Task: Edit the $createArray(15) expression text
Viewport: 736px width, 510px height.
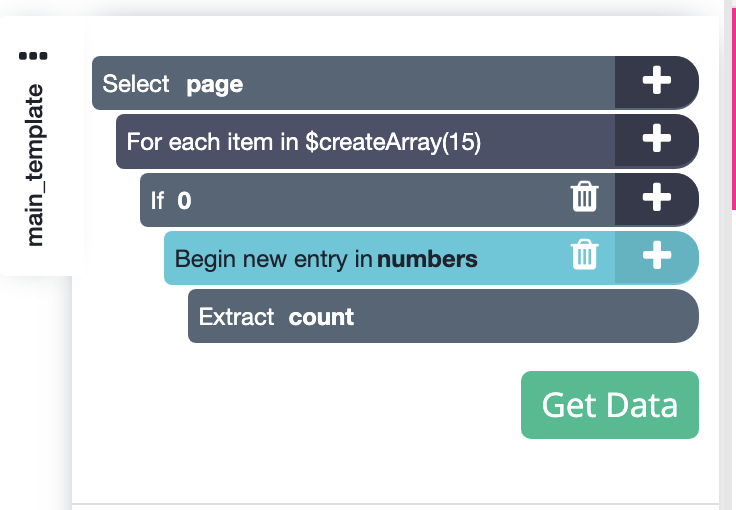Action: pos(393,142)
